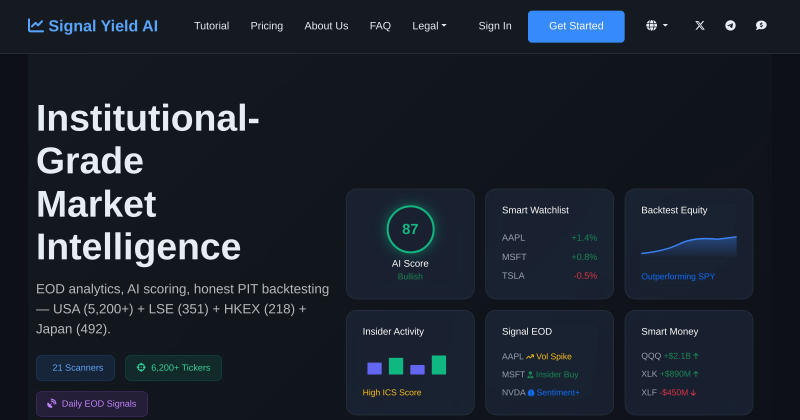This screenshot has height=420, width=800.
Task: Open the FAQ nav link
Action: 380,26
